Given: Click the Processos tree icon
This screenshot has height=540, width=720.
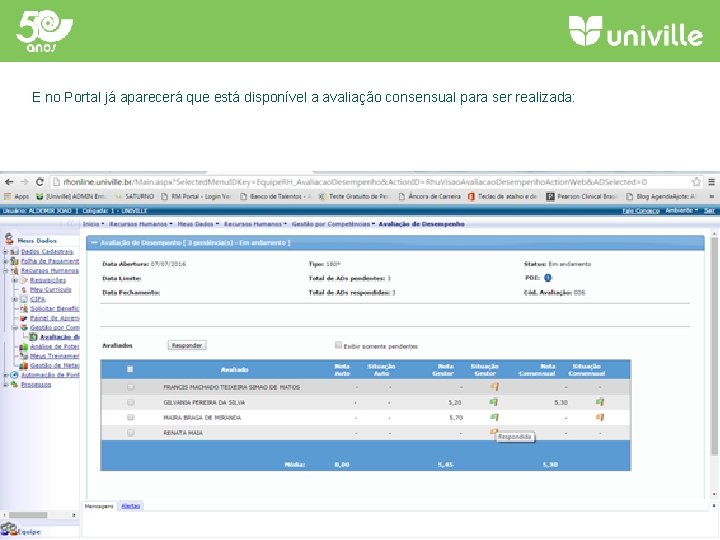Looking at the screenshot, I should coord(15,384).
